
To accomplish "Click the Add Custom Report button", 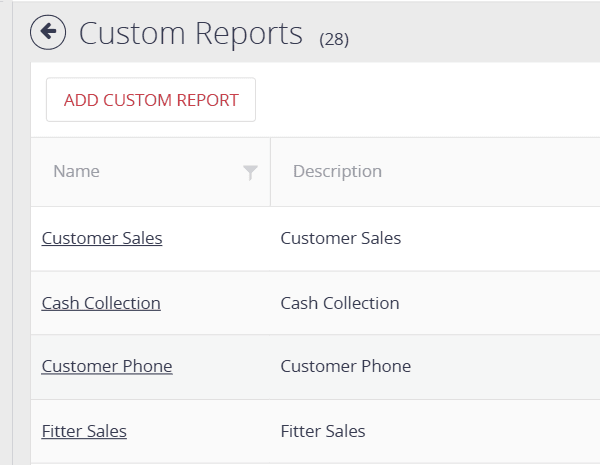I will click(151, 100).
